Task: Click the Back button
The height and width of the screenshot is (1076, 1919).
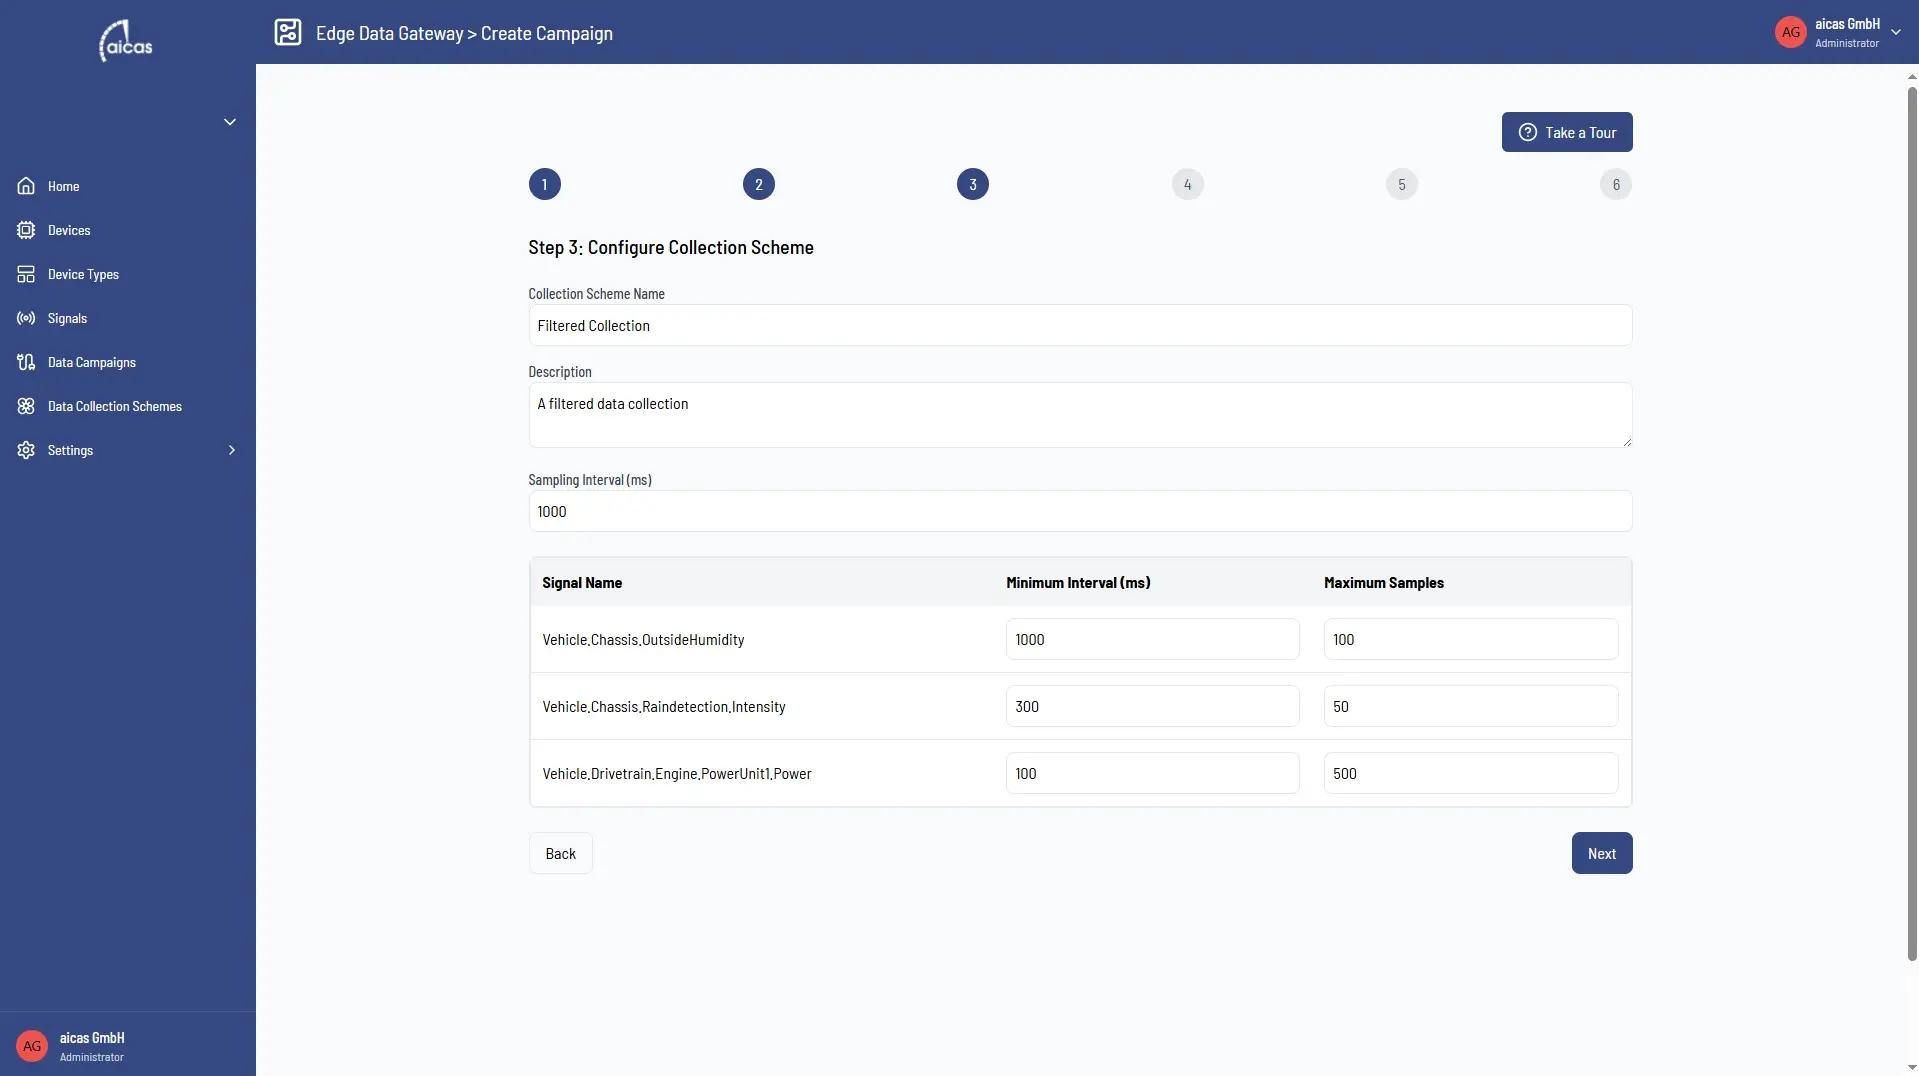Action: coord(560,853)
